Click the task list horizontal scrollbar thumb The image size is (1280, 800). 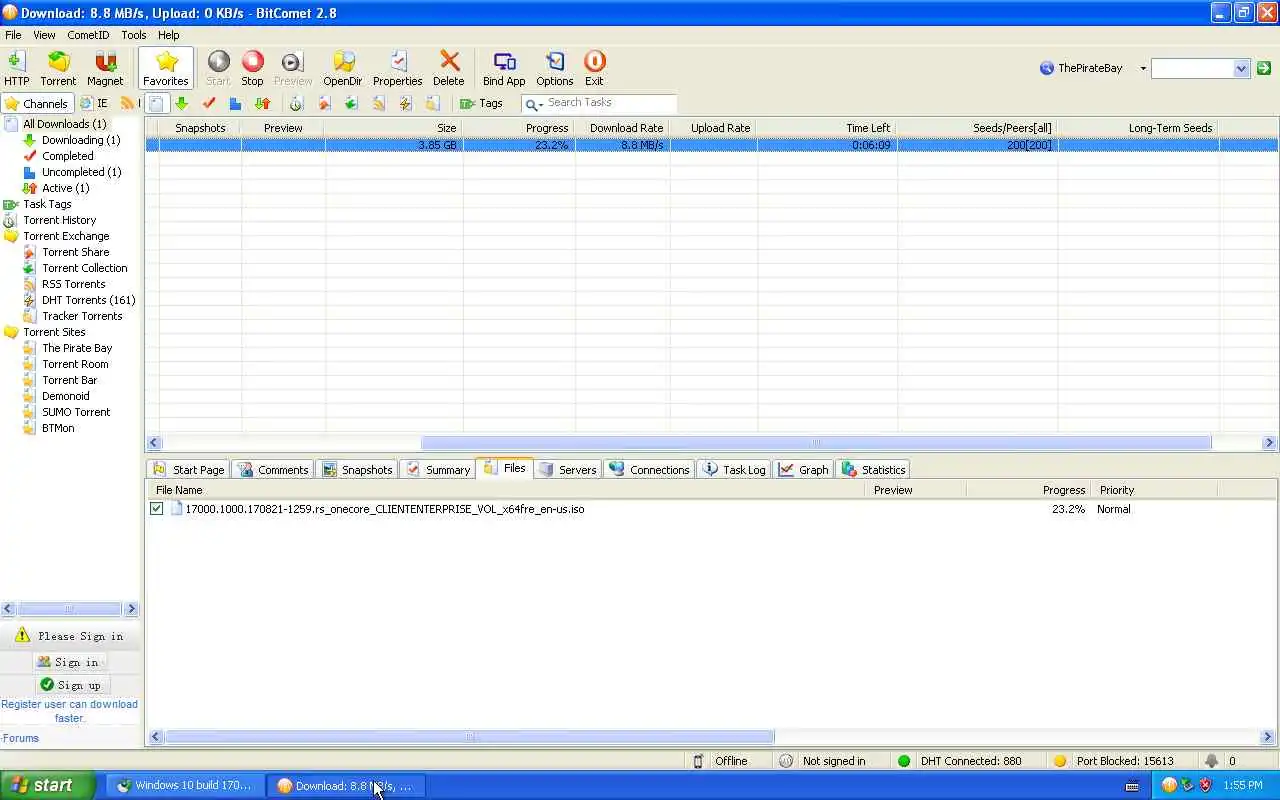[816, 443]
